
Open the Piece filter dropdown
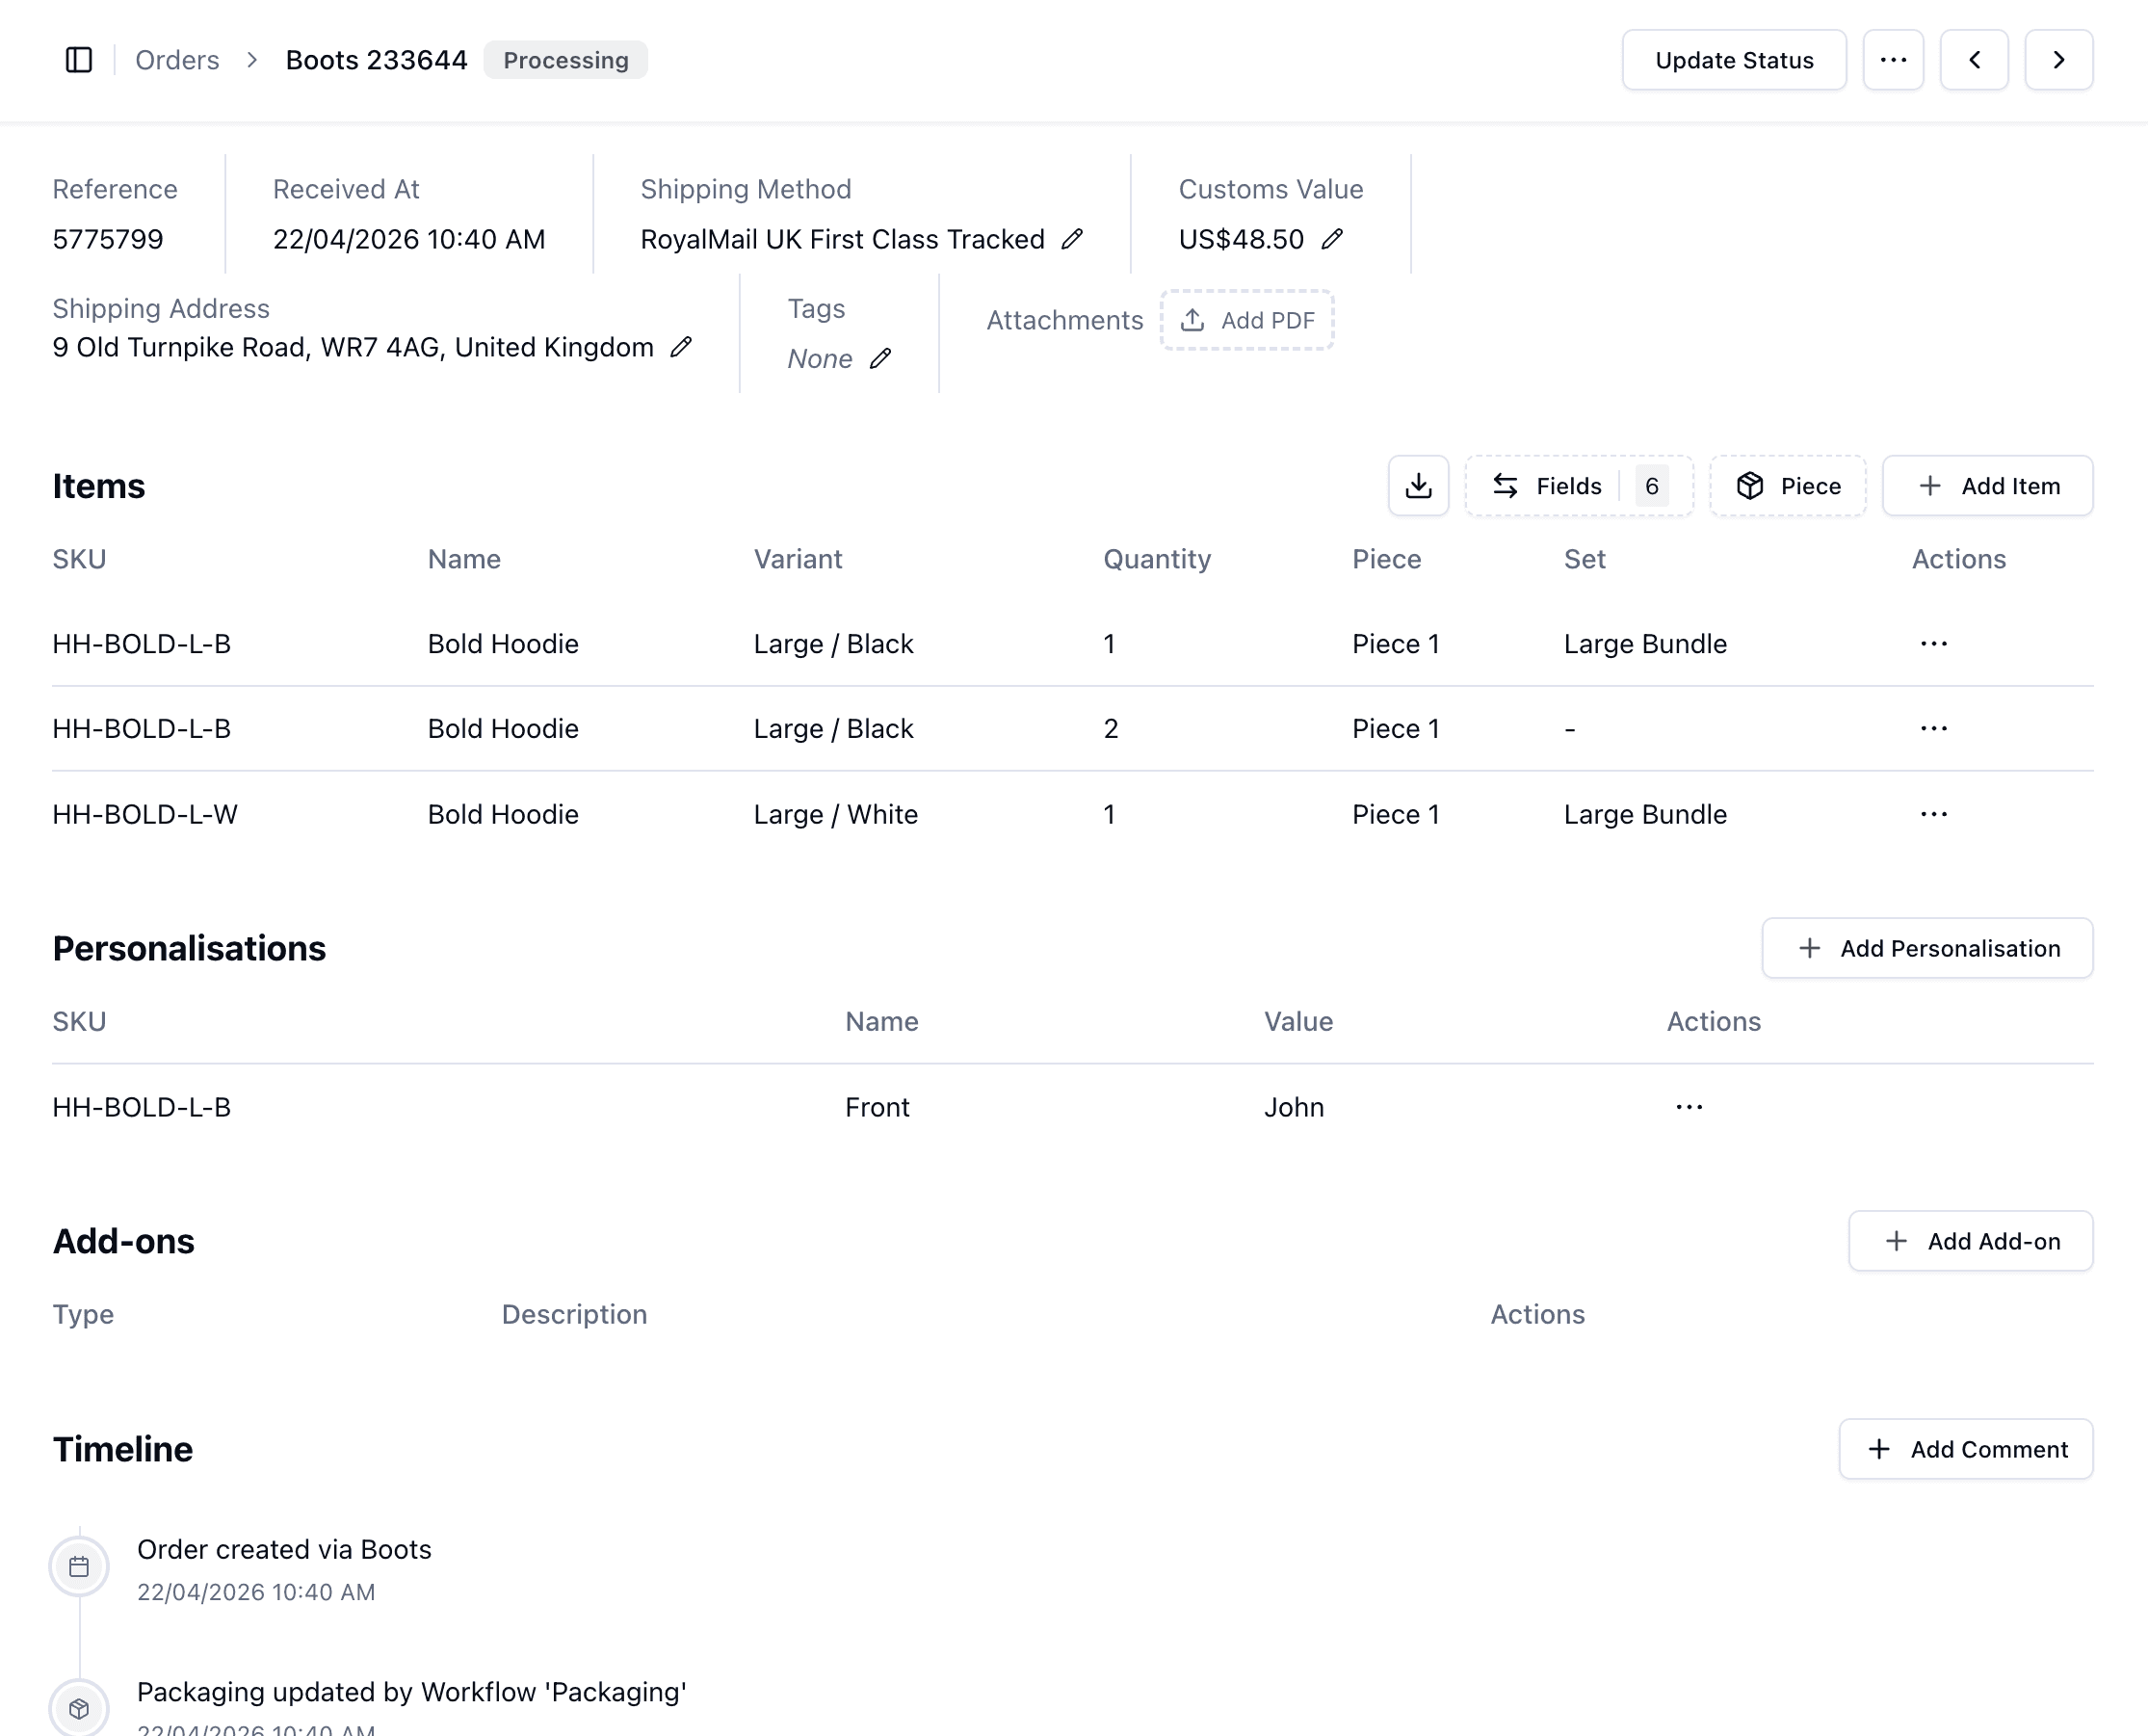pos(1788,486)
